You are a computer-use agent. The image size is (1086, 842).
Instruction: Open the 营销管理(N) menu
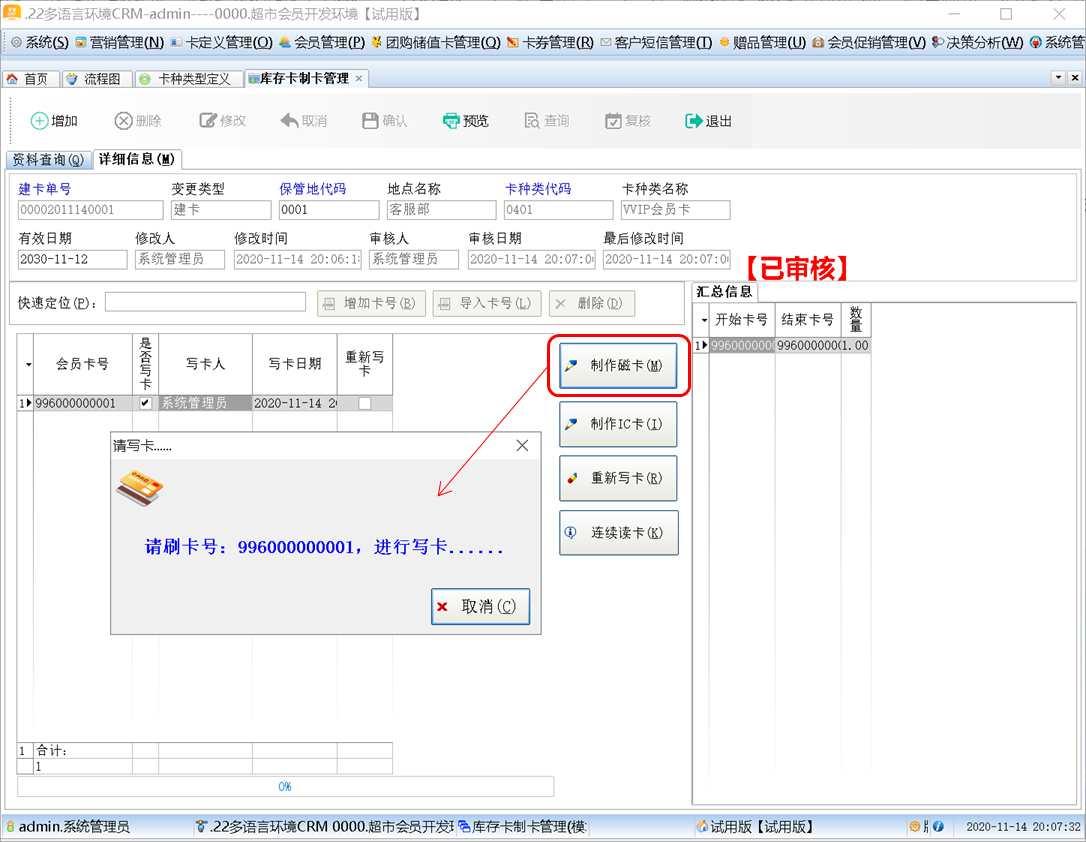click(119, 42)
